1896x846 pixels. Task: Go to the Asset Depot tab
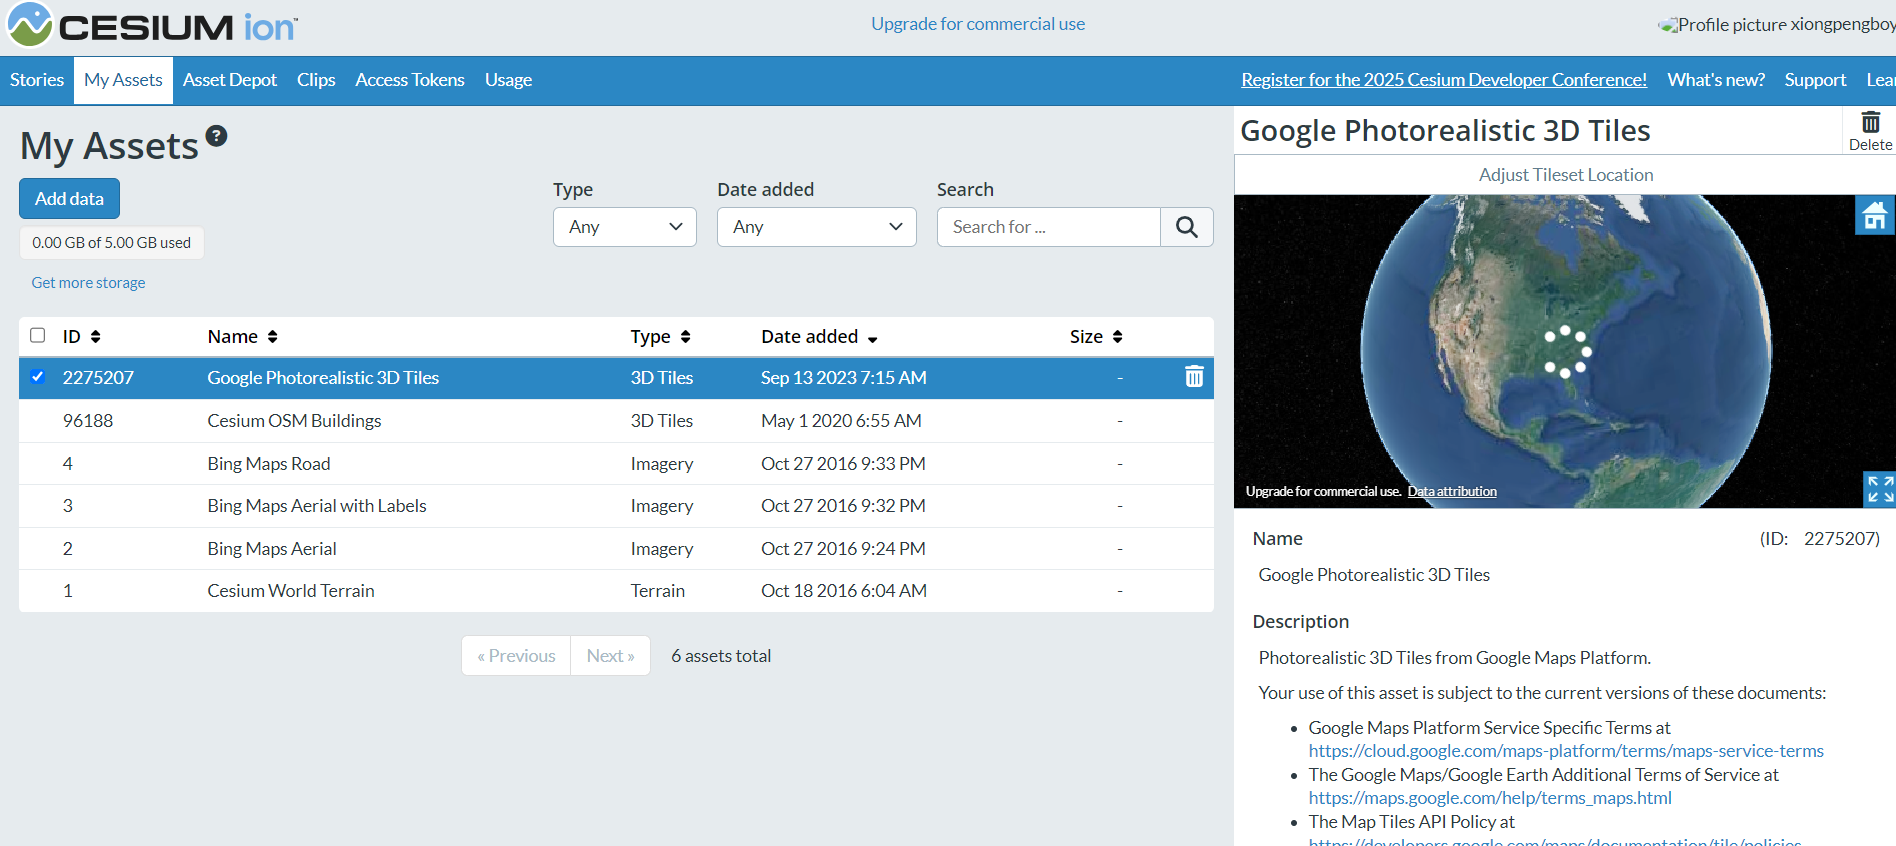[230, 80]
